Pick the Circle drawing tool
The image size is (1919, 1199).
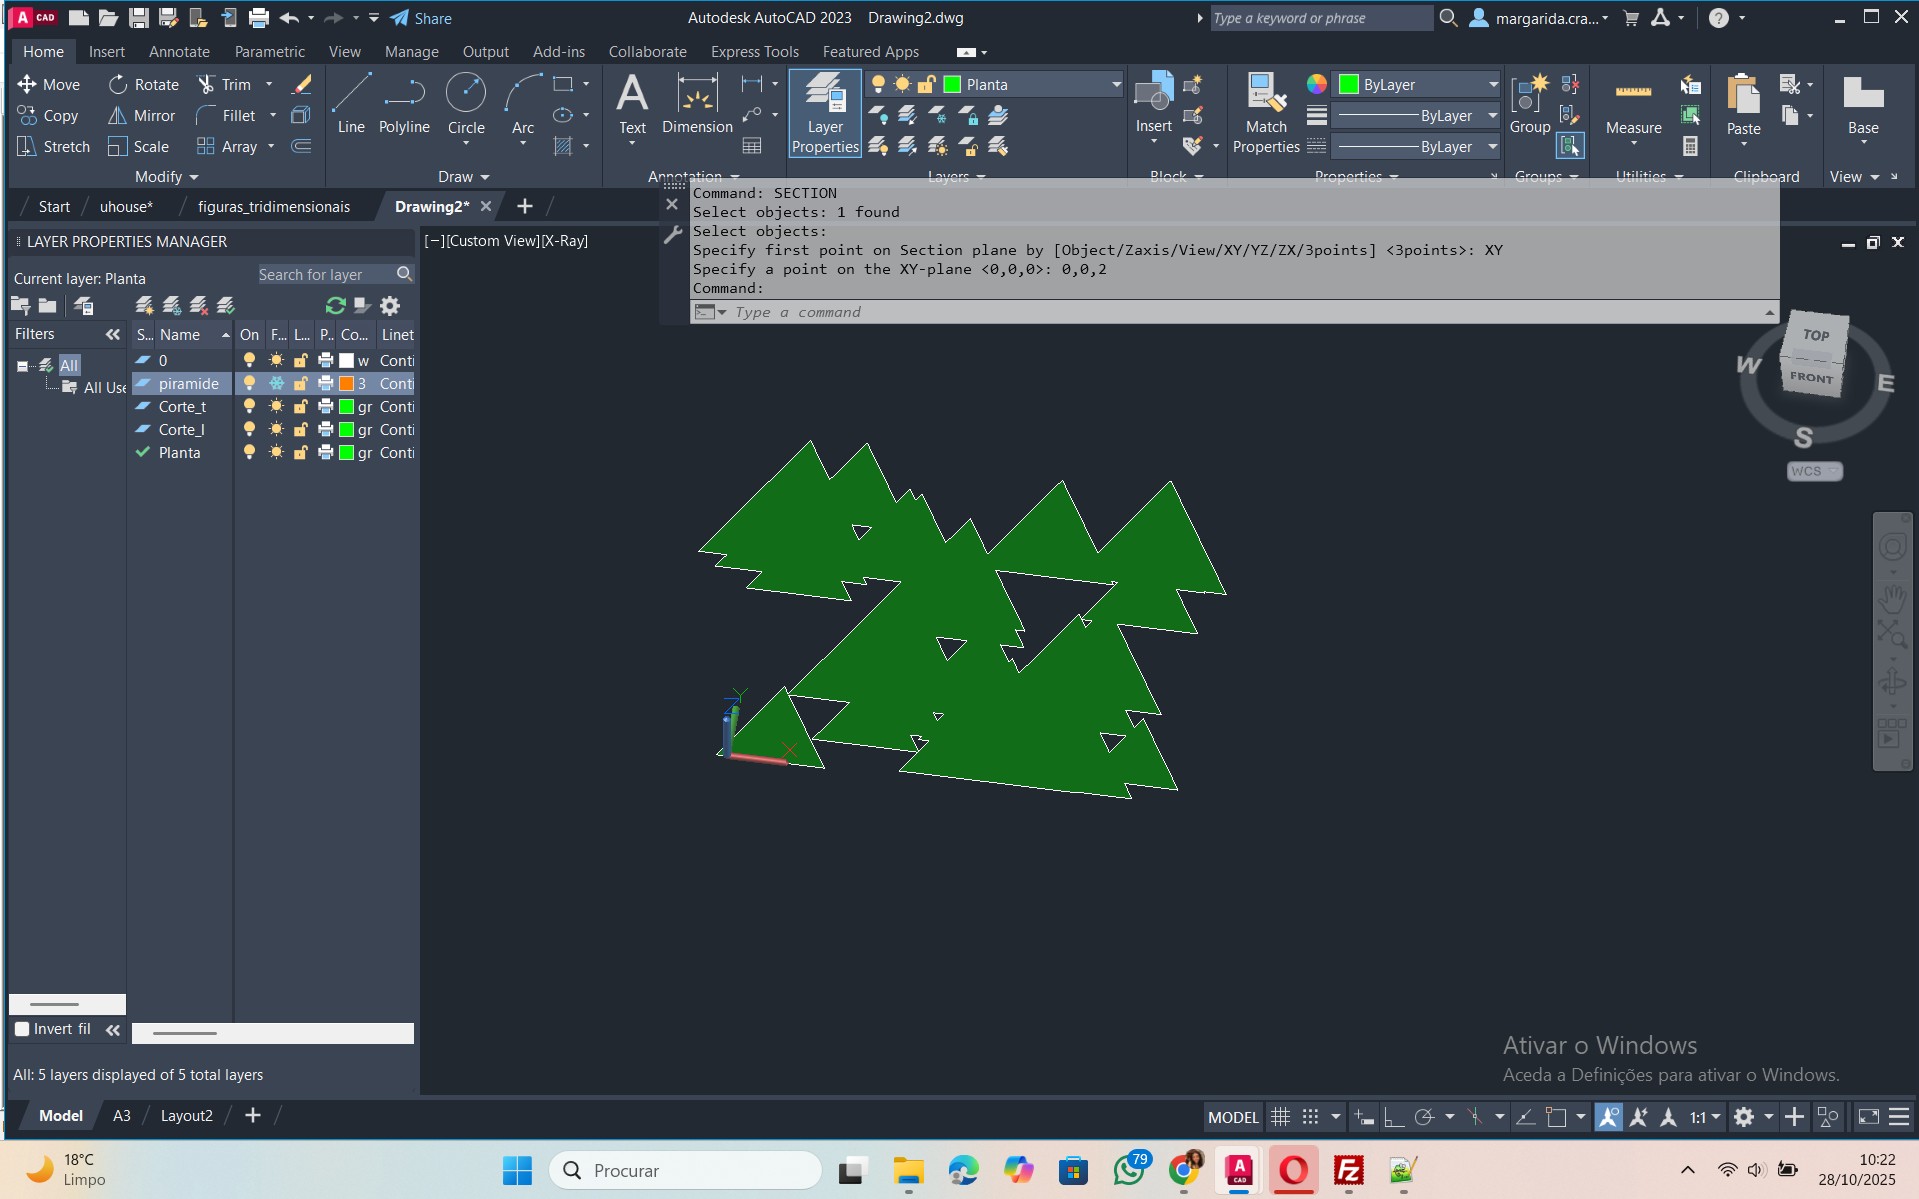coord(465,103)
